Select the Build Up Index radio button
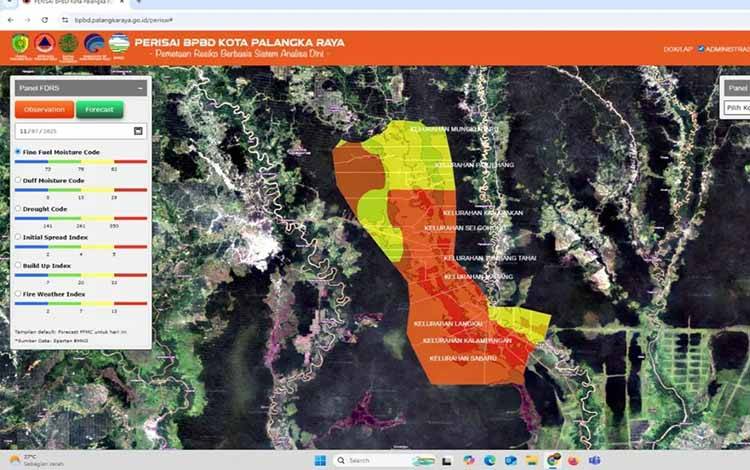This screenshot has height=470, width=750. click(18, 265)
